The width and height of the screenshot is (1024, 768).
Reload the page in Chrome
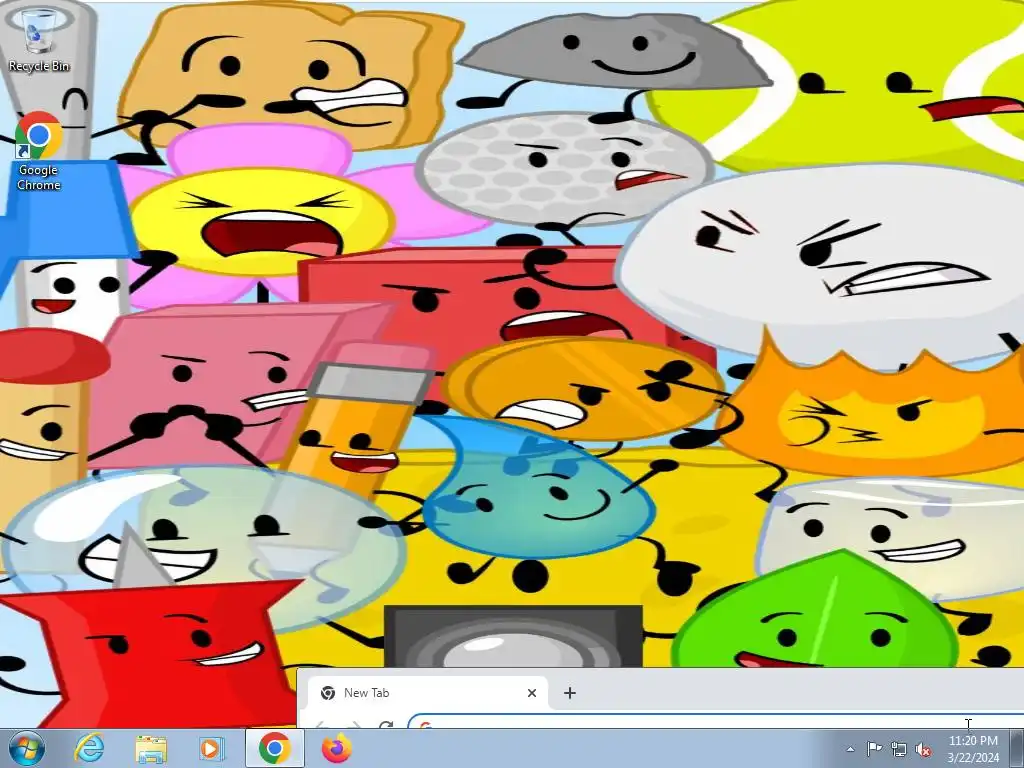coord(386,724)
